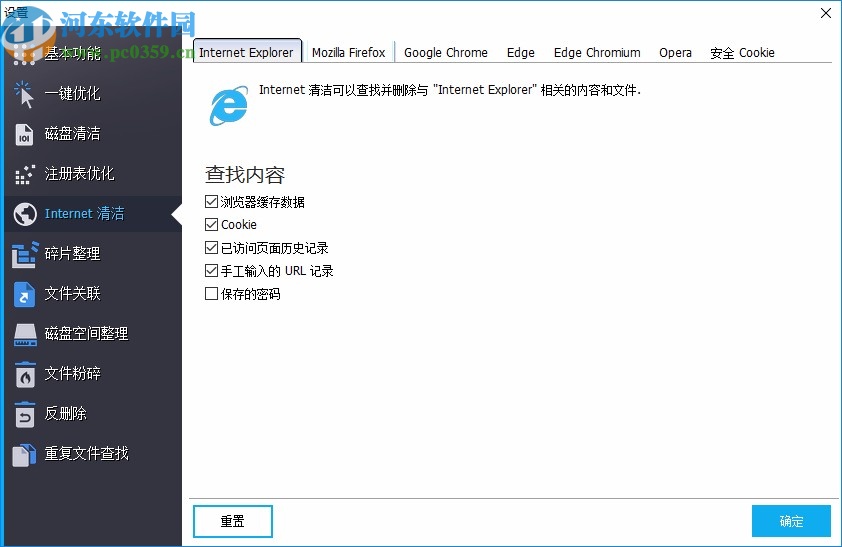
Task: Uncheck 手工输入的 URL 记录 checkbox
Action: coord(211,271)
